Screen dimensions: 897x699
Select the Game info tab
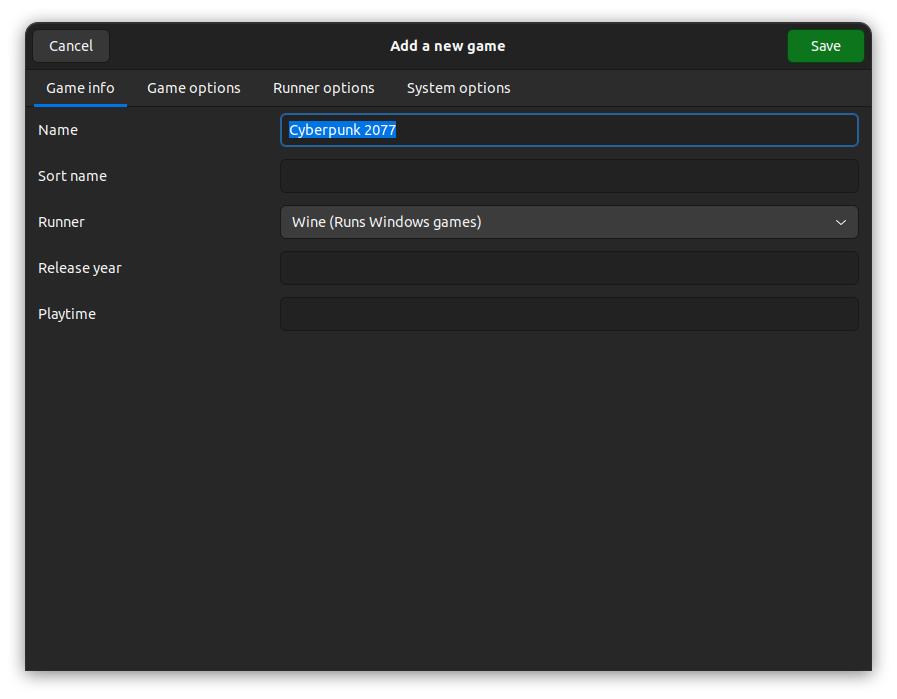click(80, 88)
